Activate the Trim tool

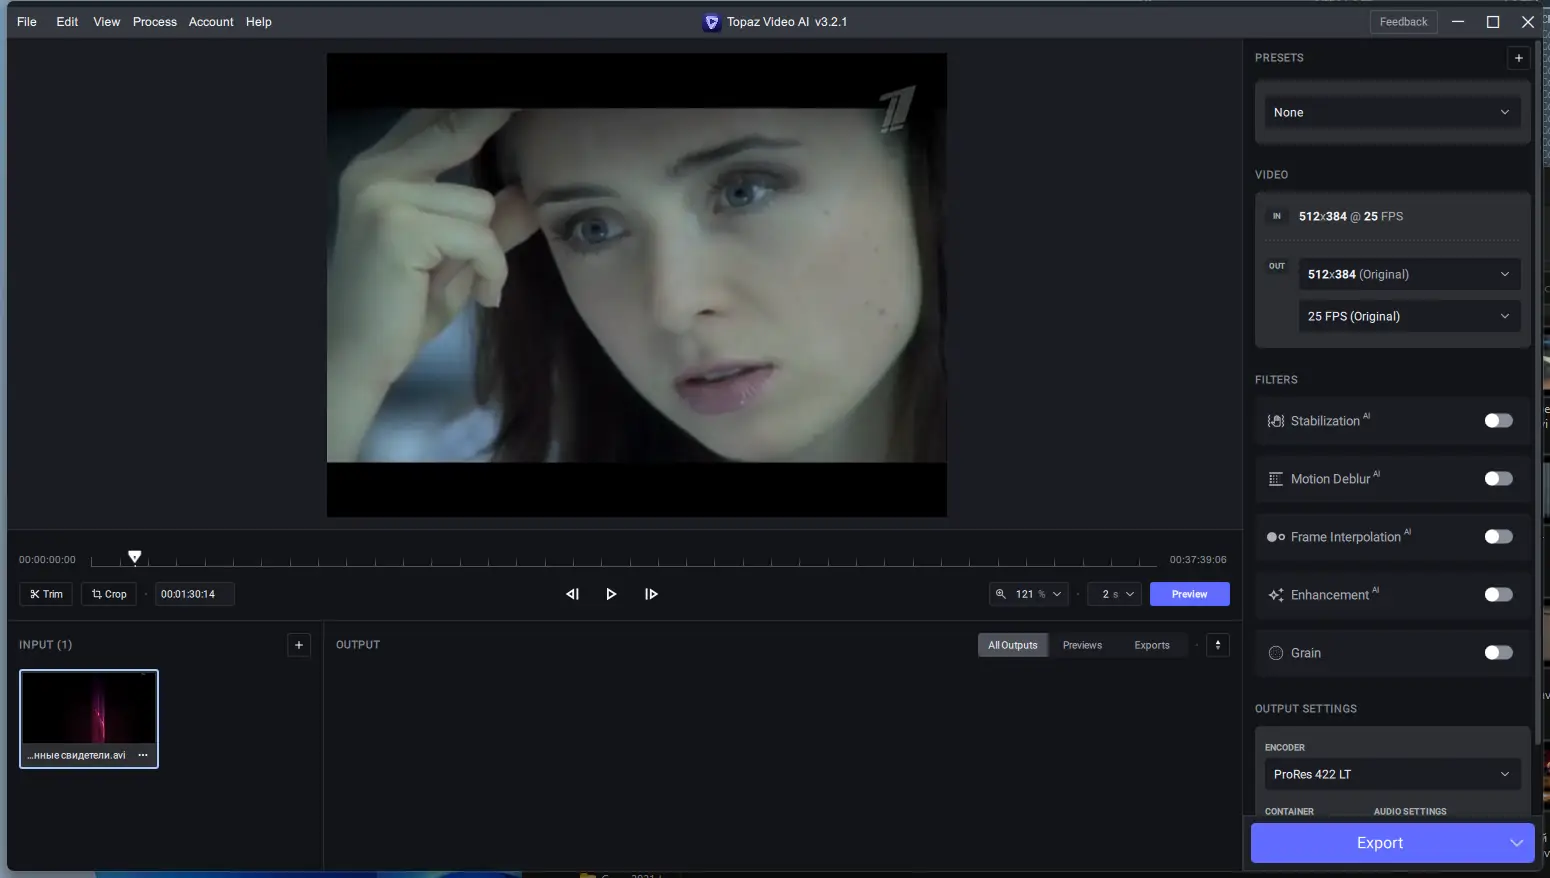46,594
